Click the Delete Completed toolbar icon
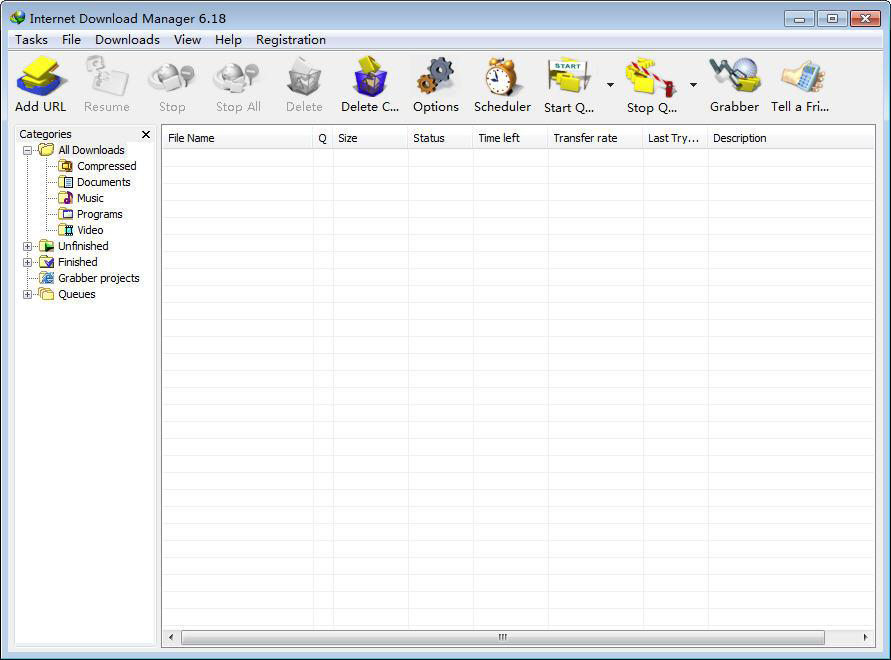This screenshot has height=660, width=891. [x=369, y=78]
